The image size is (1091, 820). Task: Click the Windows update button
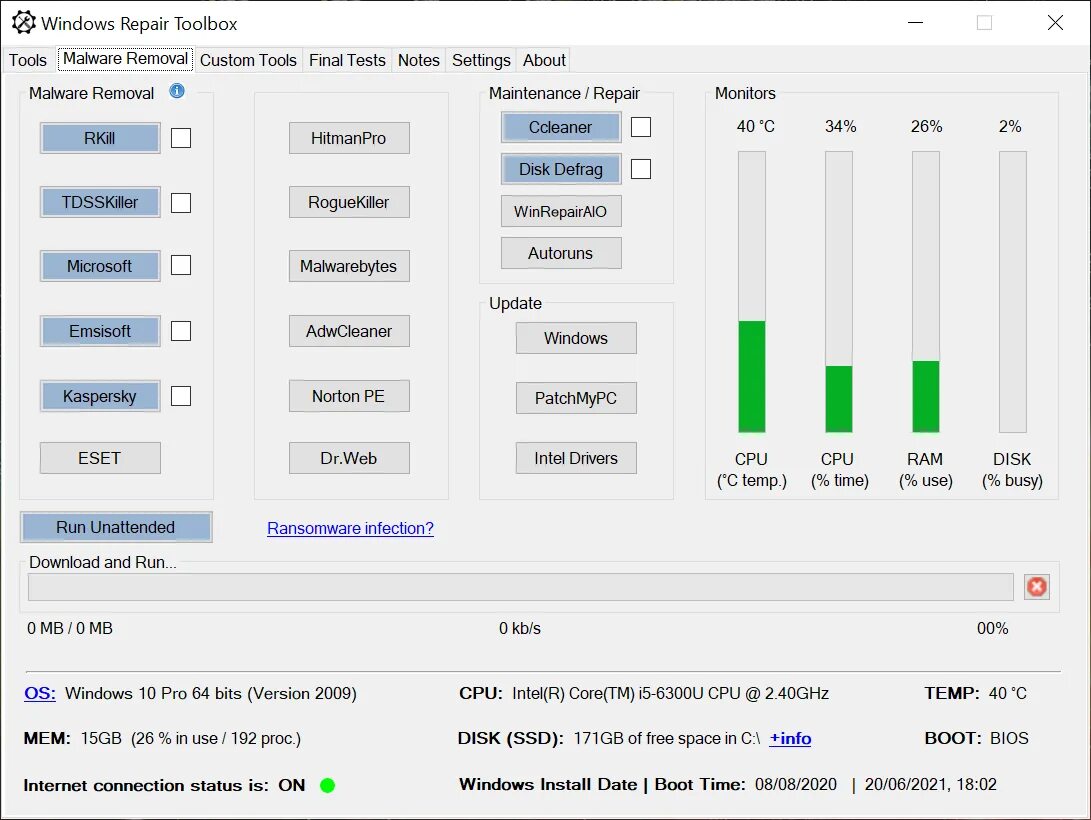[576, 338]
